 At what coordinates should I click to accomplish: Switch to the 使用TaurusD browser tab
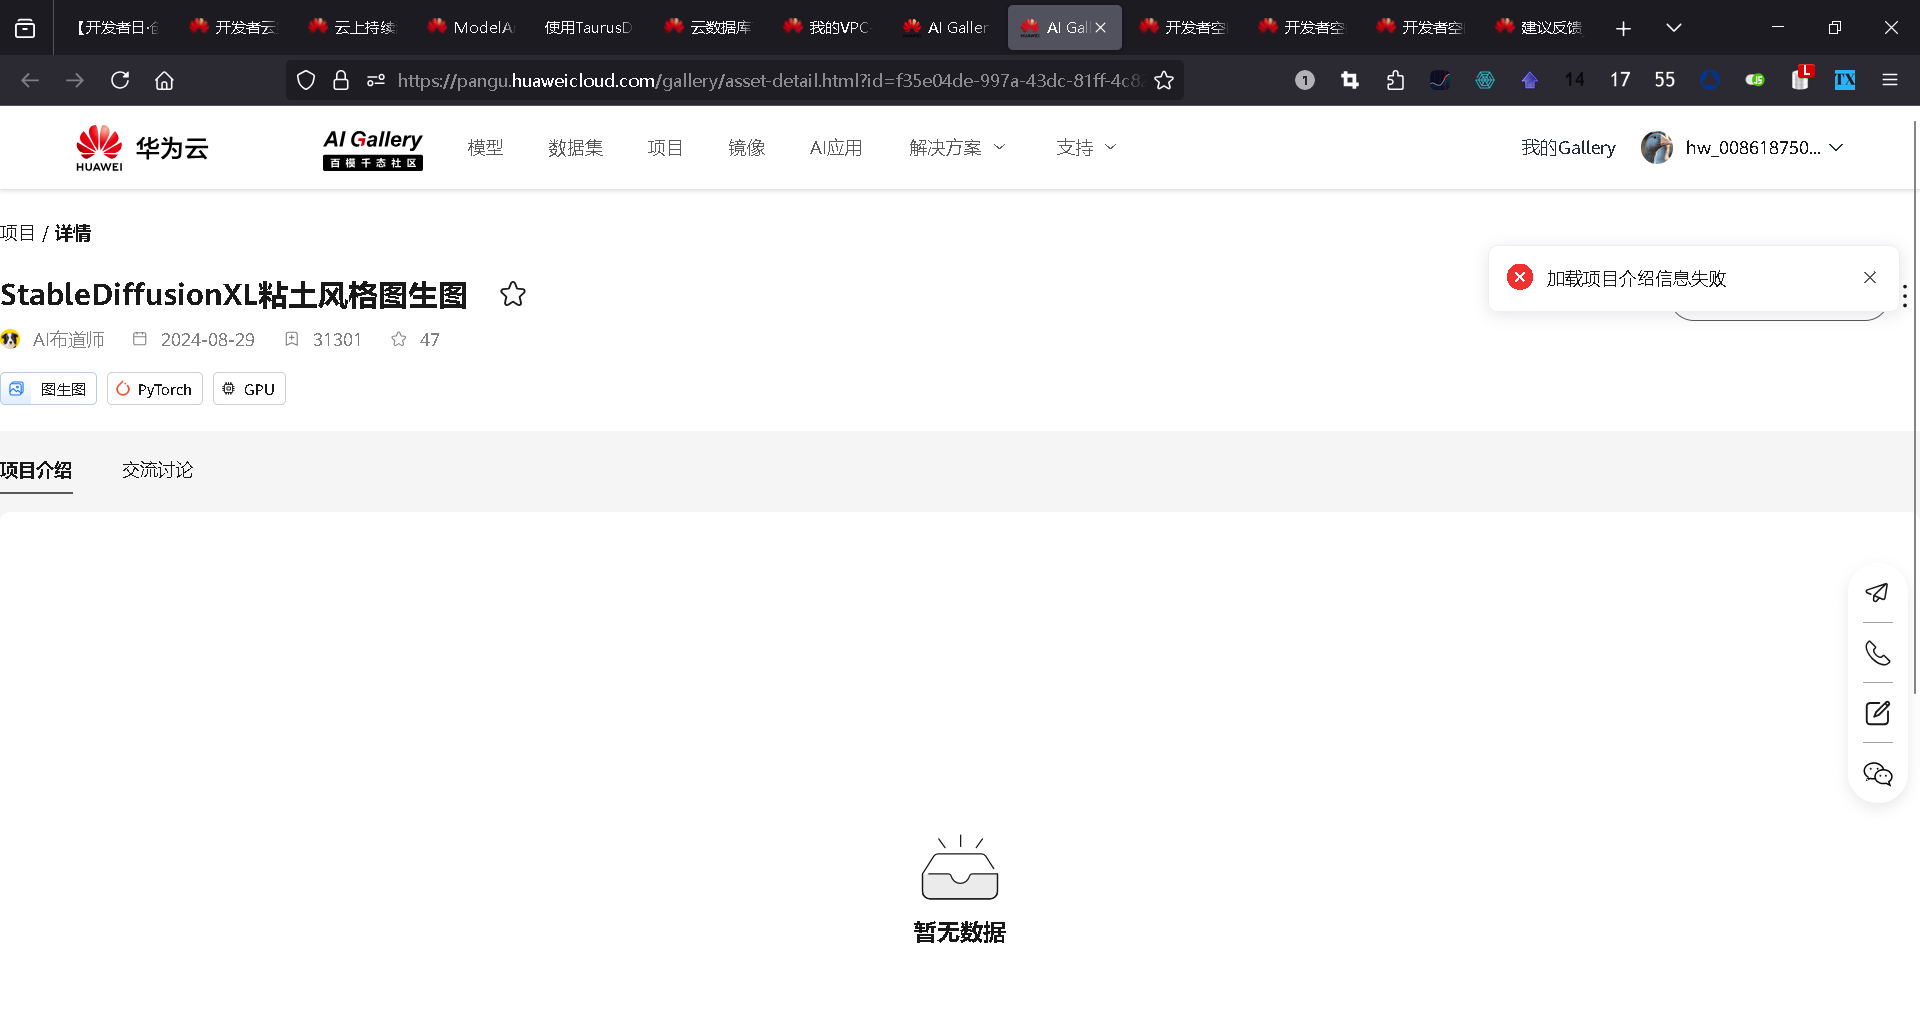pyautogui.click(x=588, y=28)
